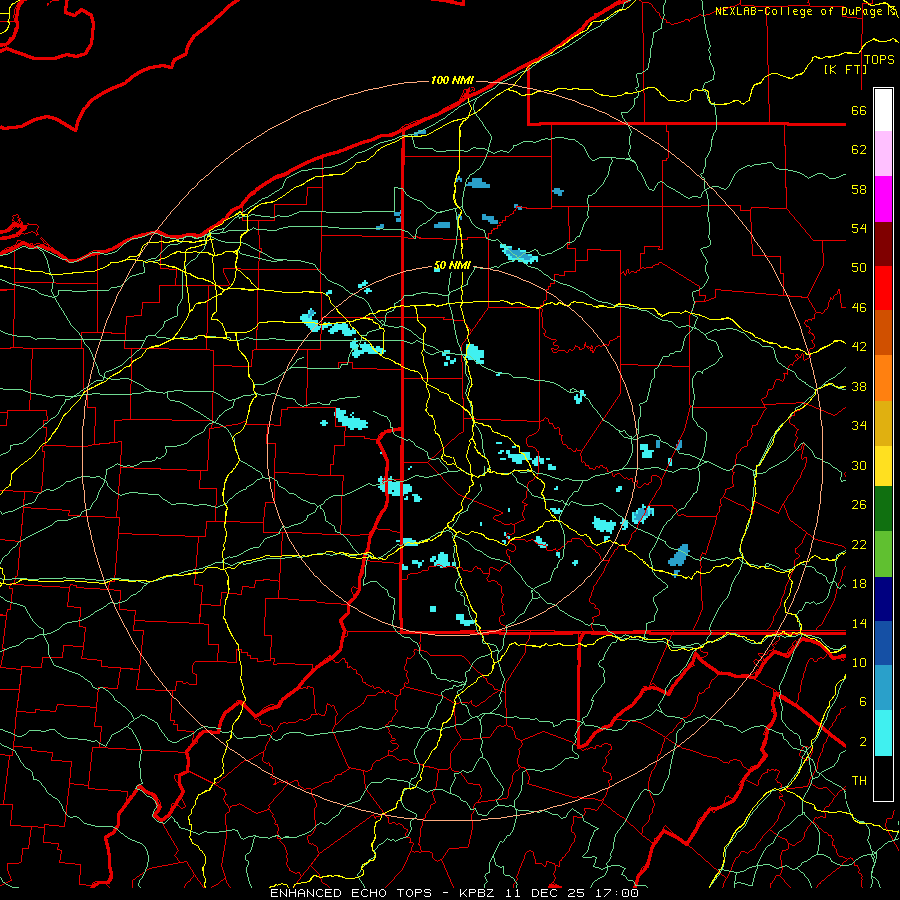Click the "10" legend value
This screenshot has height=900, width=900.
pos(859,662)
